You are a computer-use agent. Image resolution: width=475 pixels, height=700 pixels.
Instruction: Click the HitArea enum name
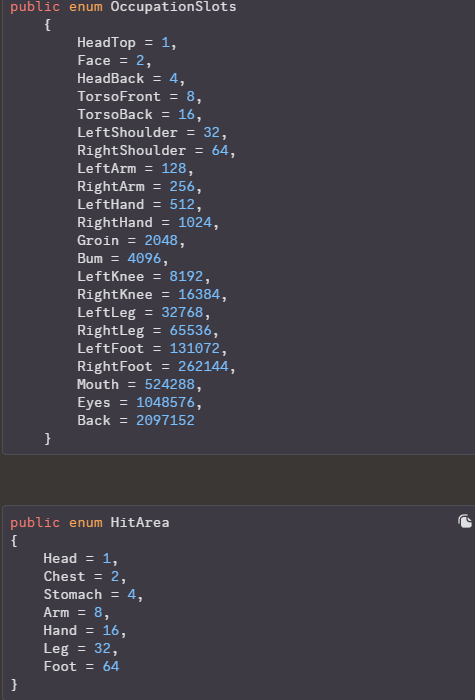pos(140,522)
